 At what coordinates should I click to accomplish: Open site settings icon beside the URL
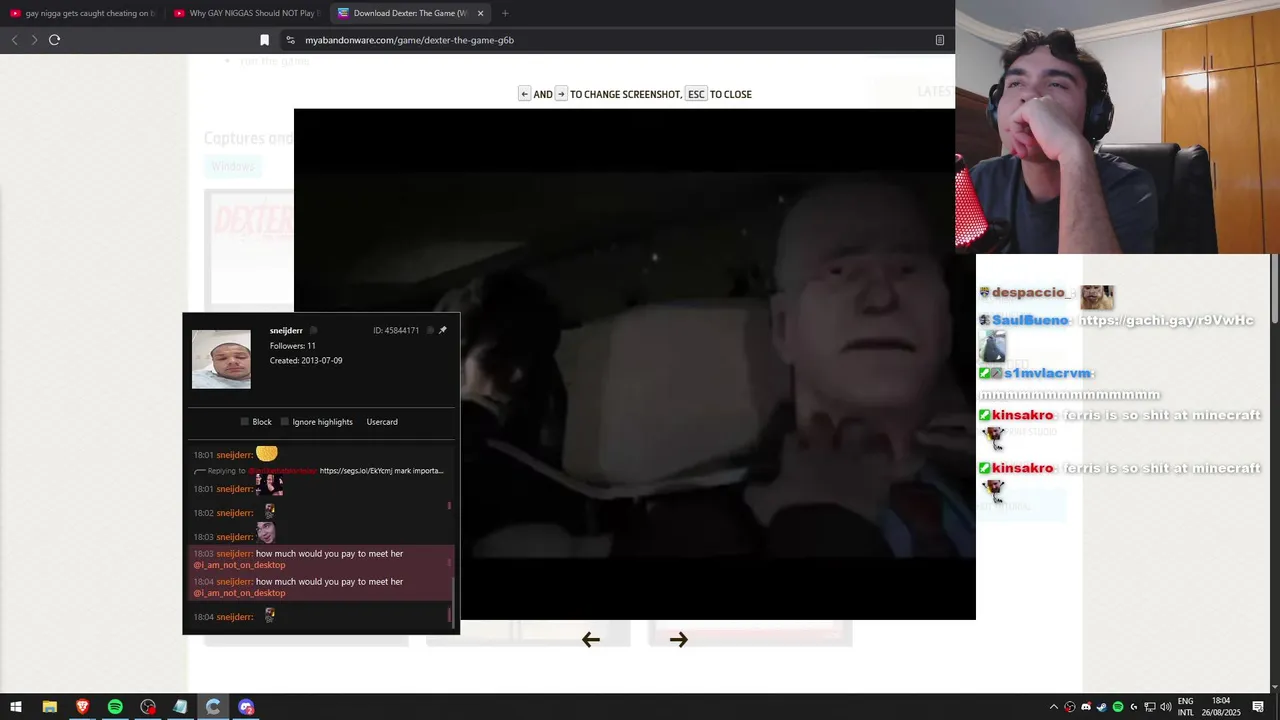click(x=290, y=40)
